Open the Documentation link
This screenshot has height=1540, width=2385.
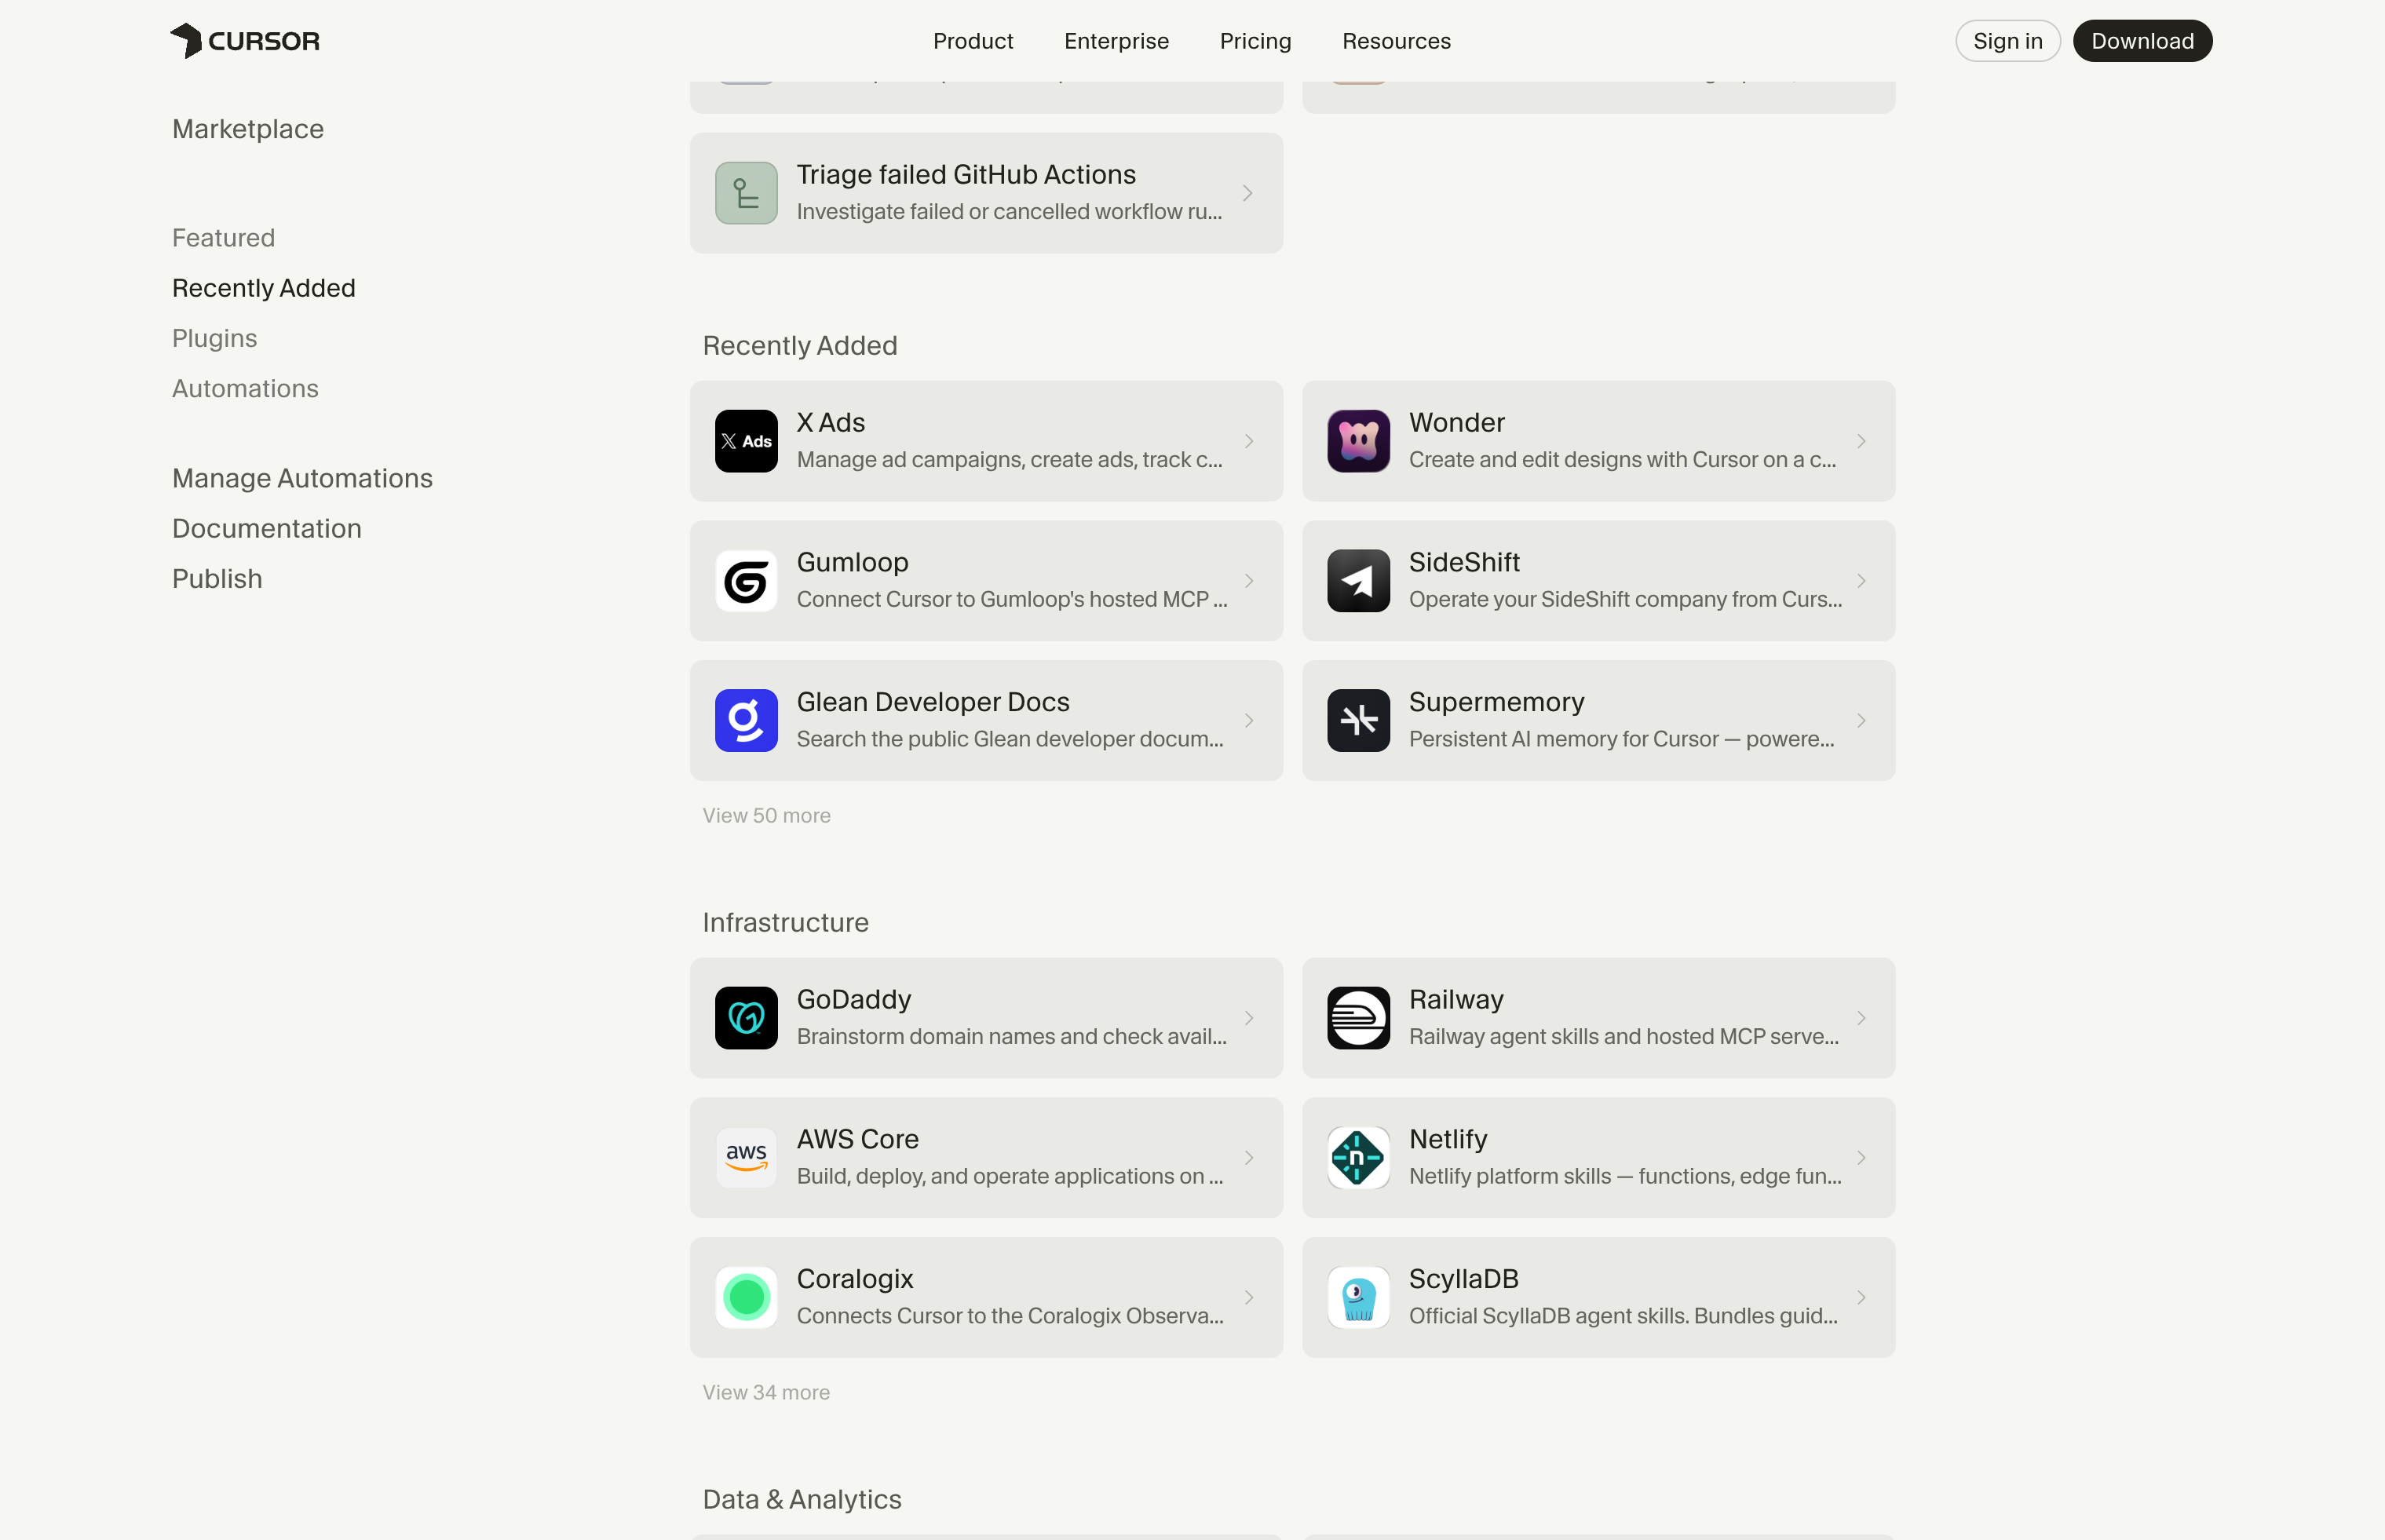pyautogui.click(x=267, y=528)
